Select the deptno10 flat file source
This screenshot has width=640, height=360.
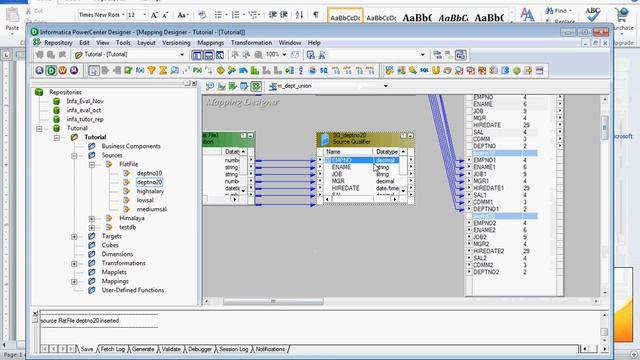149,173
